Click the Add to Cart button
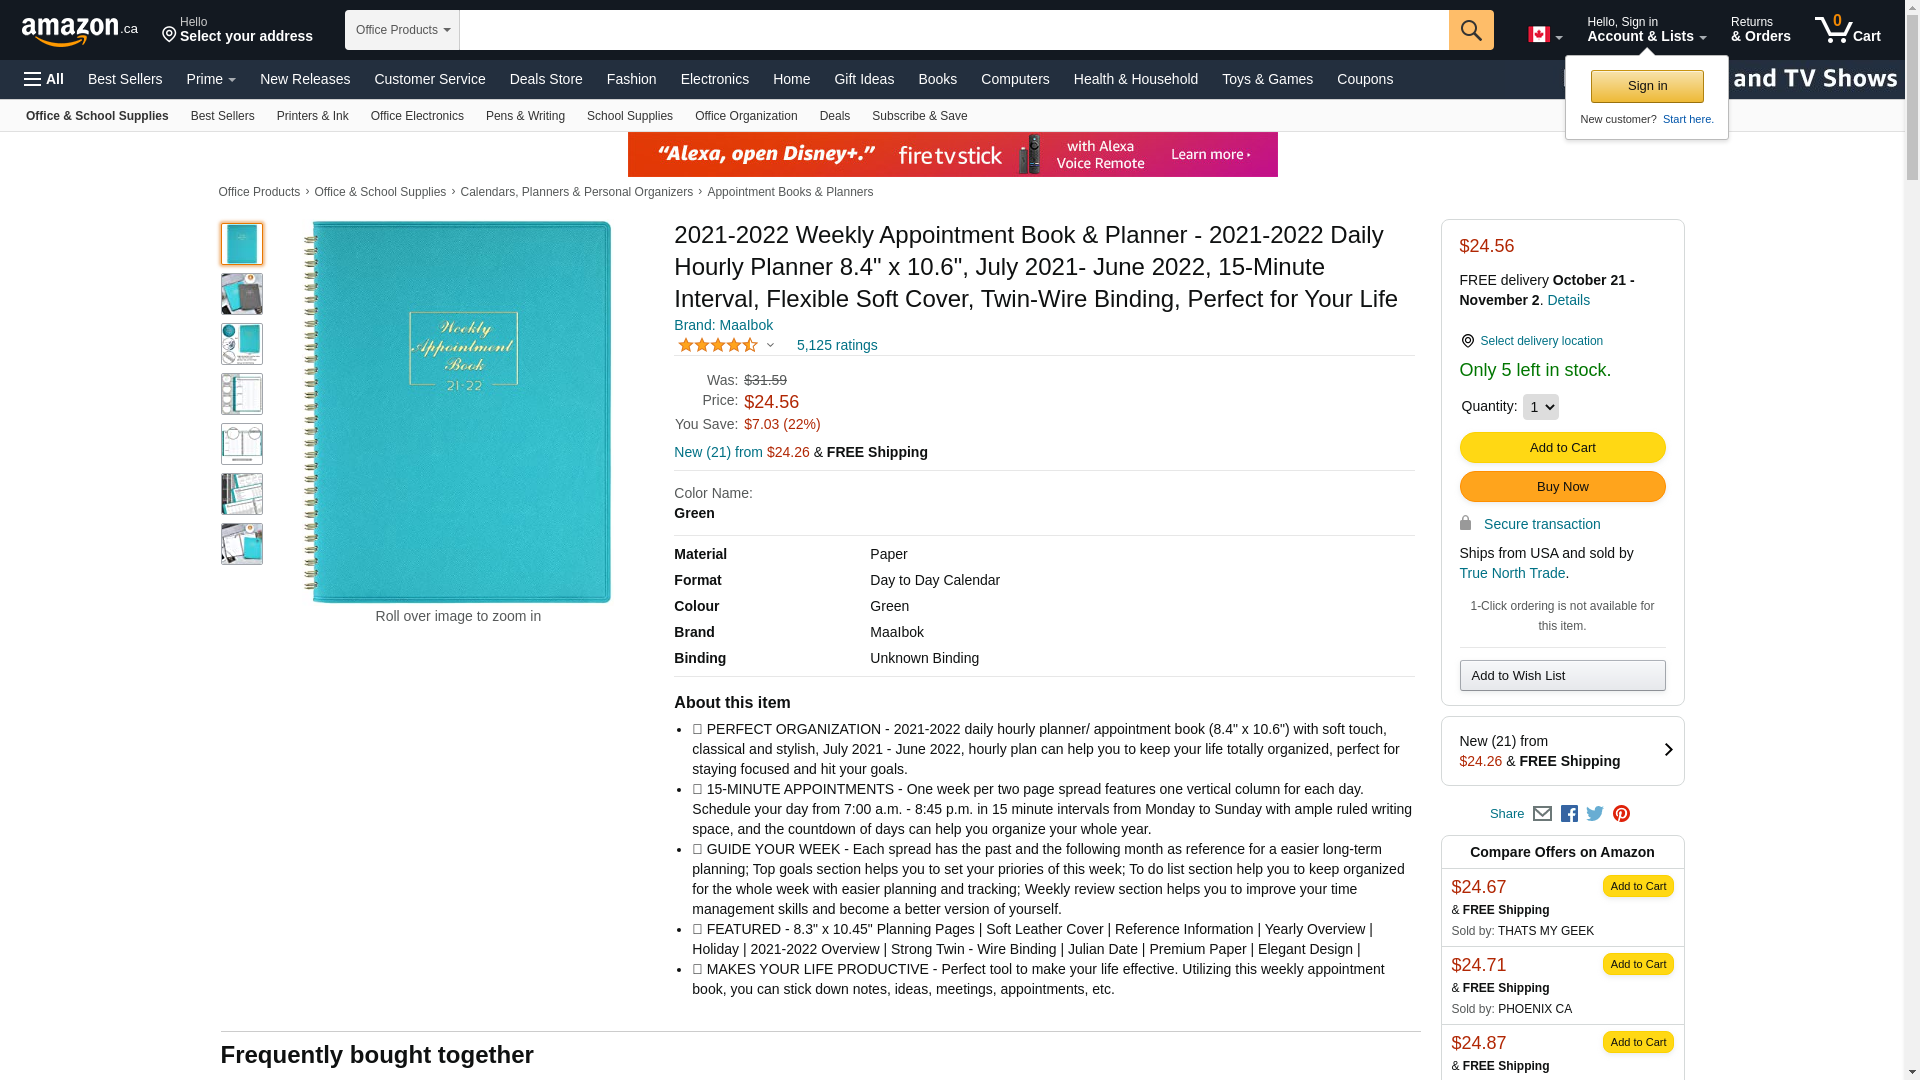 click(x=1562, y=448)
